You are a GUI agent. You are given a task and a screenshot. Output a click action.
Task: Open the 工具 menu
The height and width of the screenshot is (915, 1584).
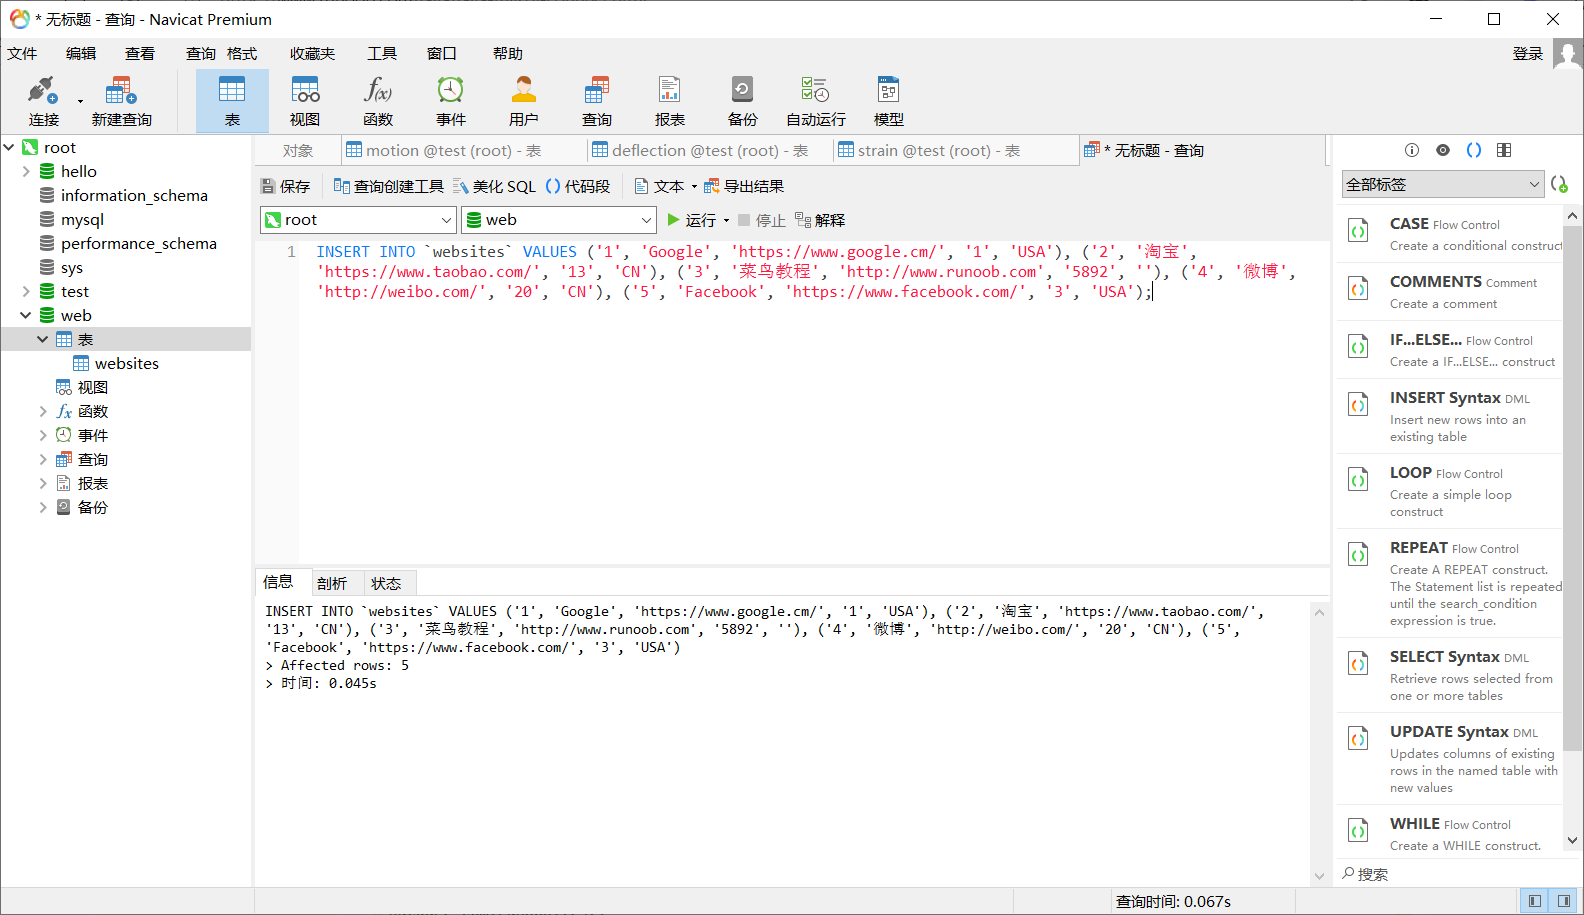[x=382, y=54]
